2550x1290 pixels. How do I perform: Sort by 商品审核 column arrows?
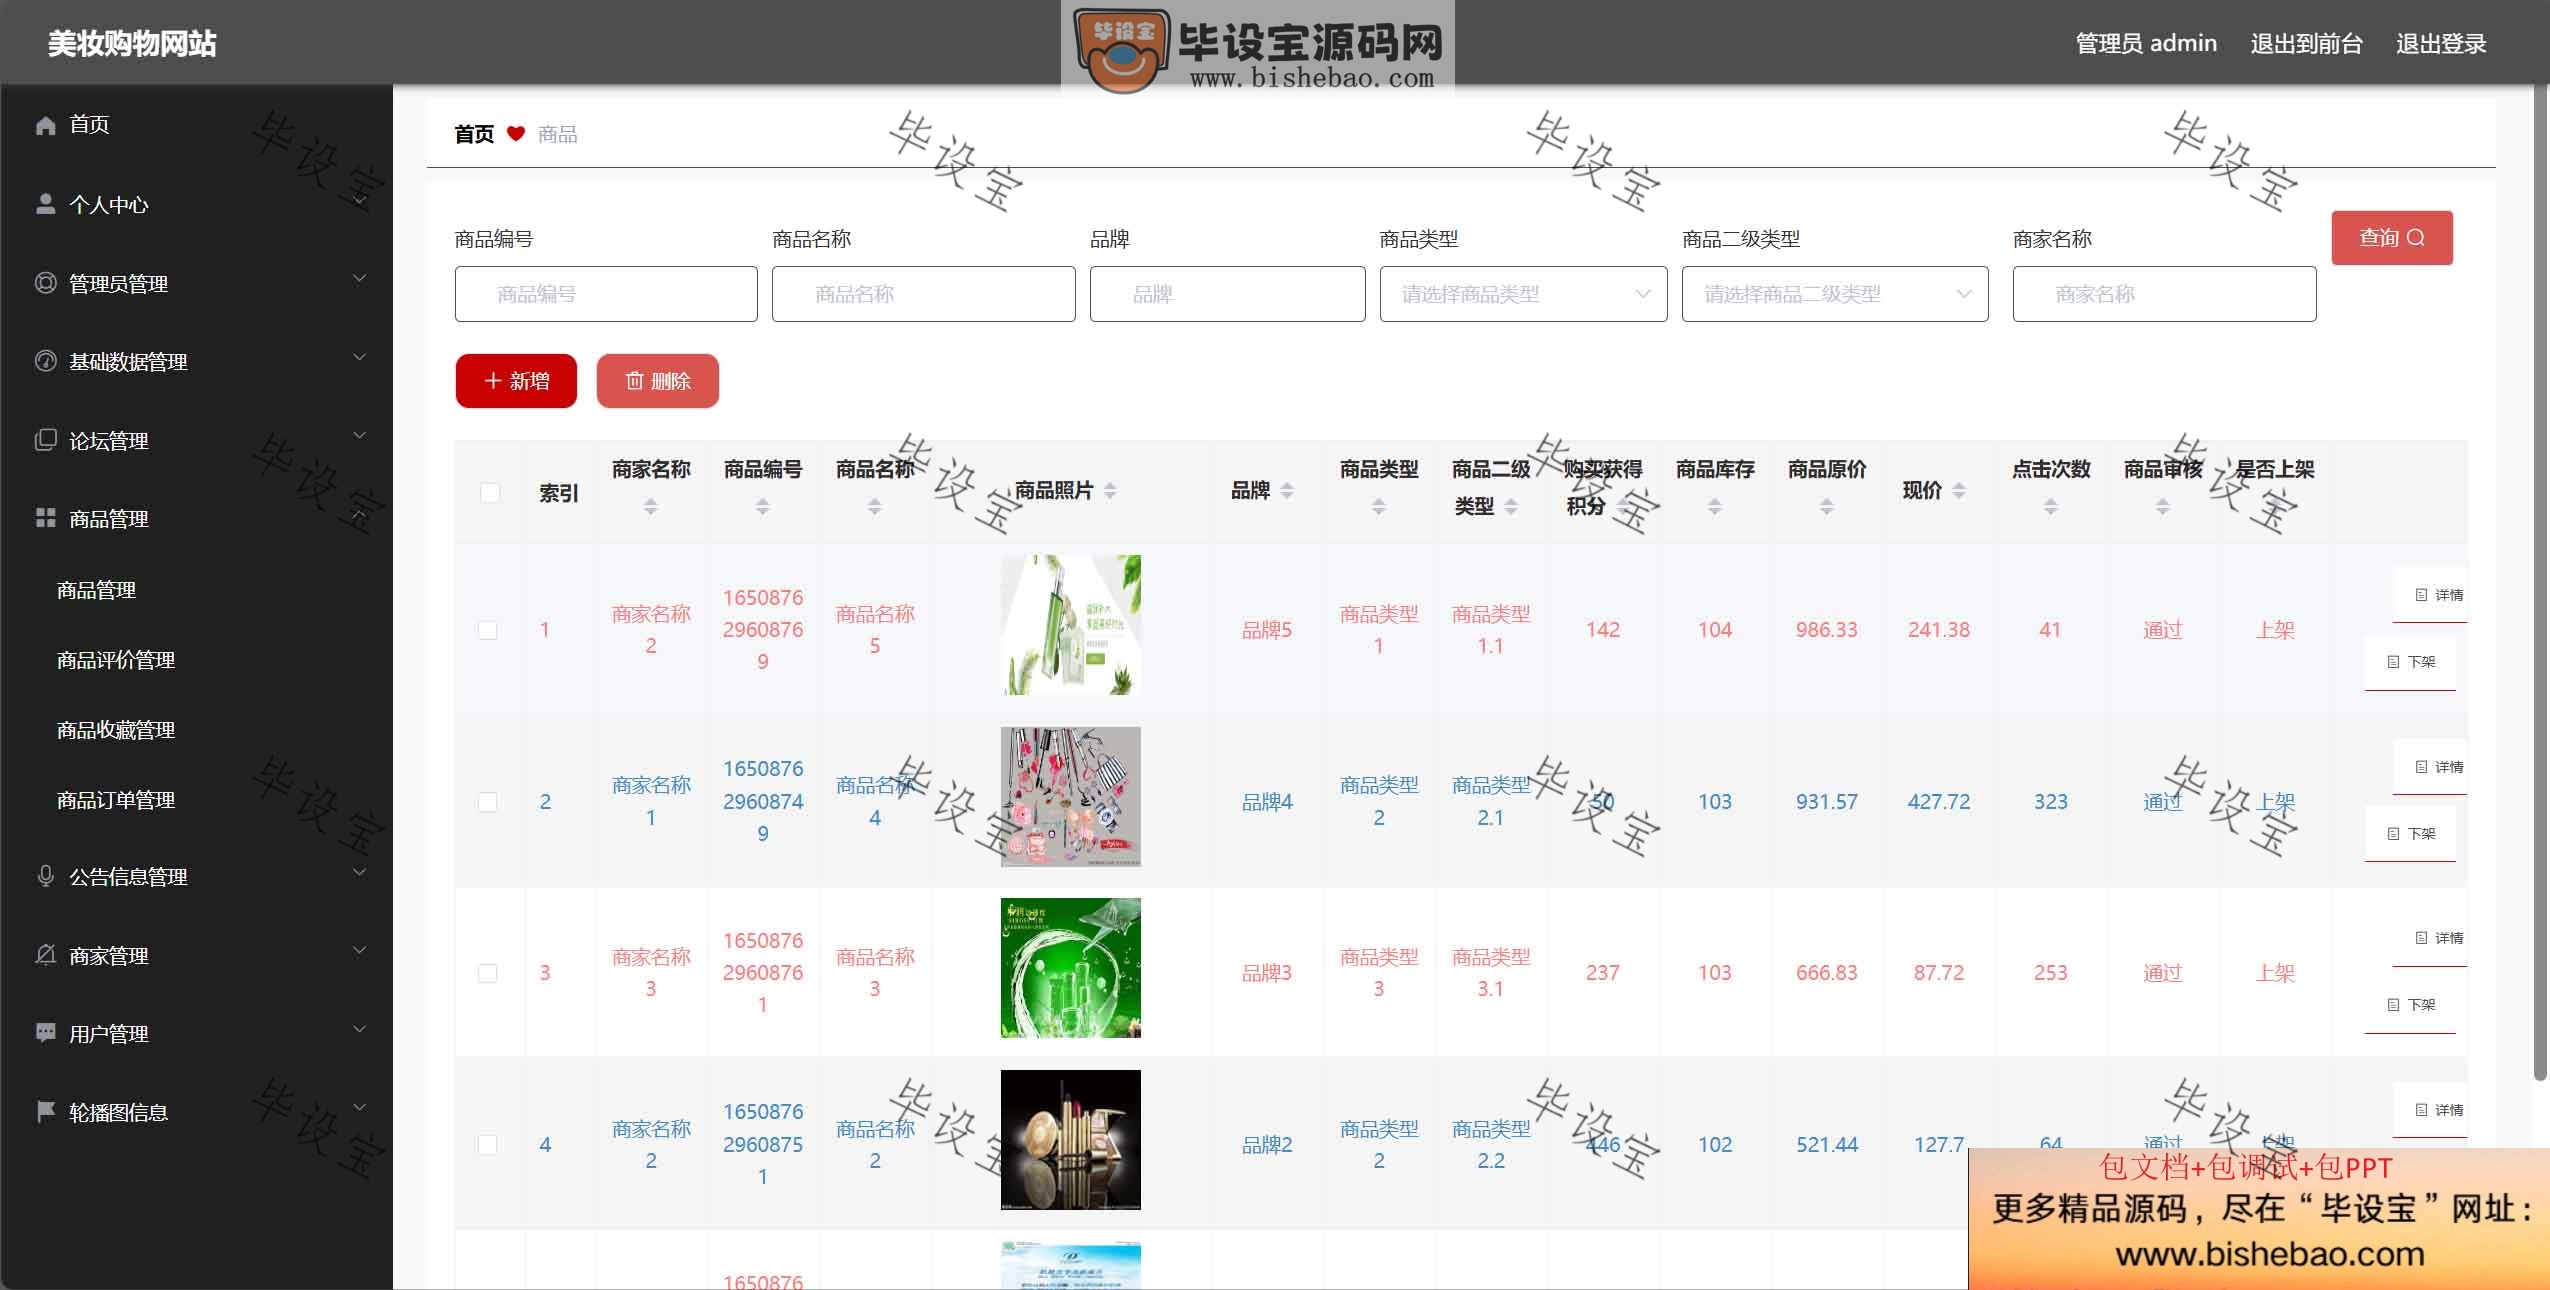click(x=2163, y=507)
